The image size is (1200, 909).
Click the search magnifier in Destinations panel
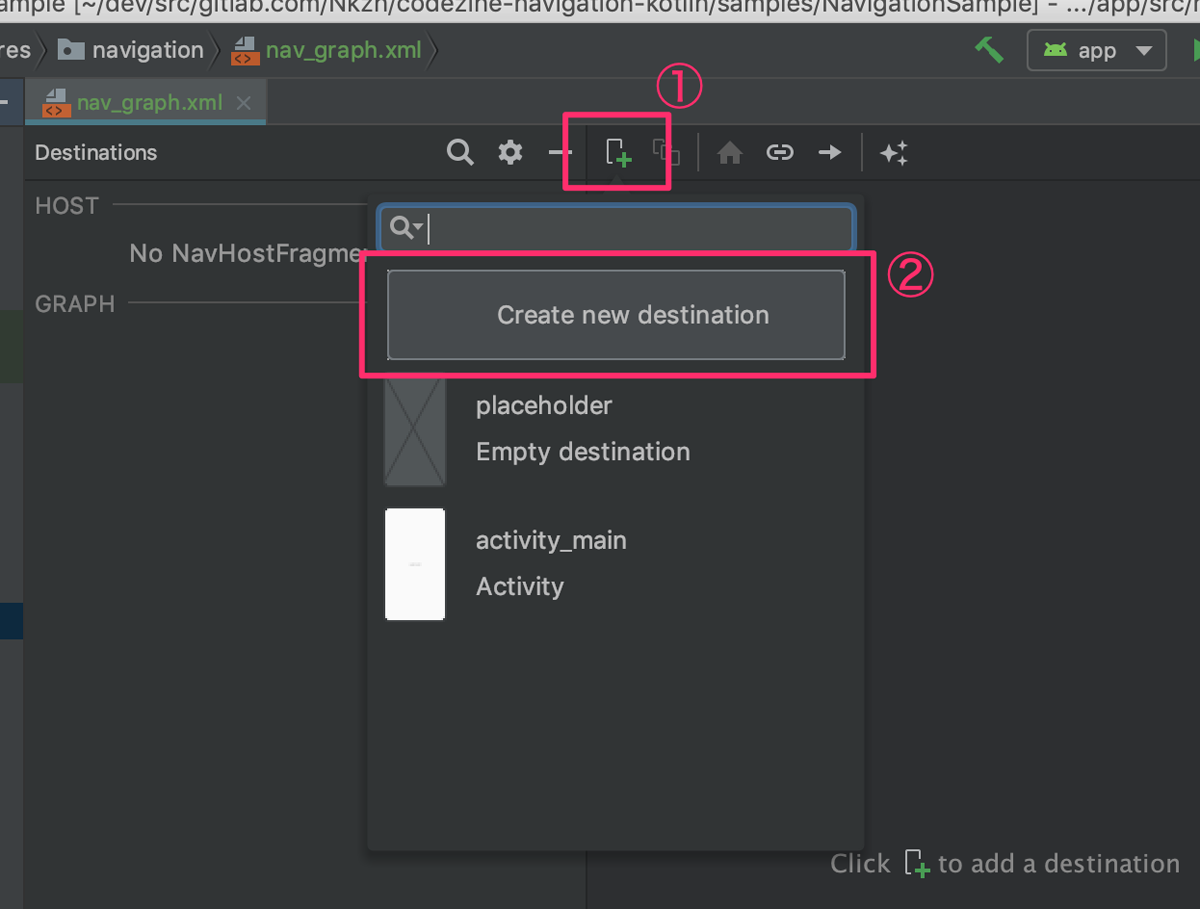(460, 153)
